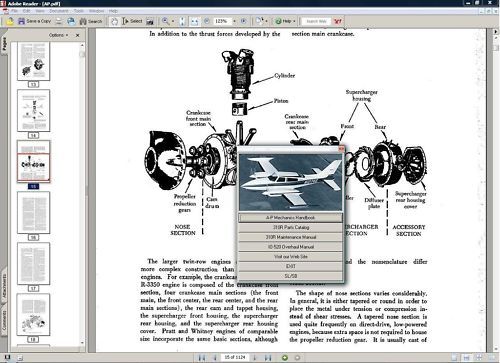Viewport: 500px width, 363px height.
Task: Click the page number field 15 of 1124
Action: click(x=235, y=357)
